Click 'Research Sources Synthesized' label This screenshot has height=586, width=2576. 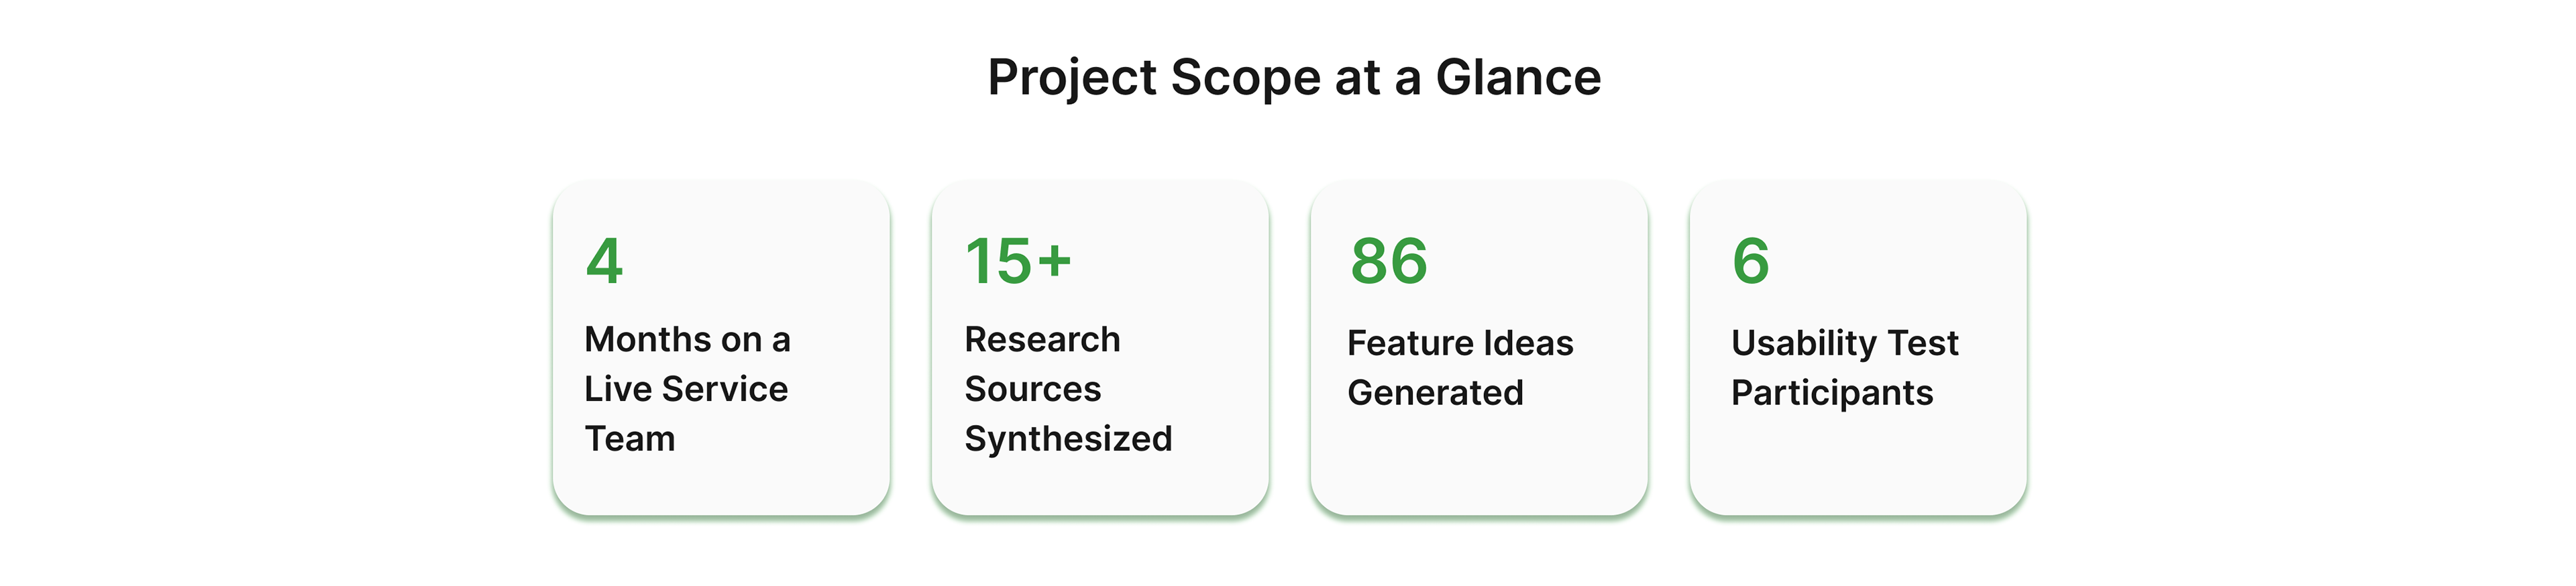coord(1068,389)
